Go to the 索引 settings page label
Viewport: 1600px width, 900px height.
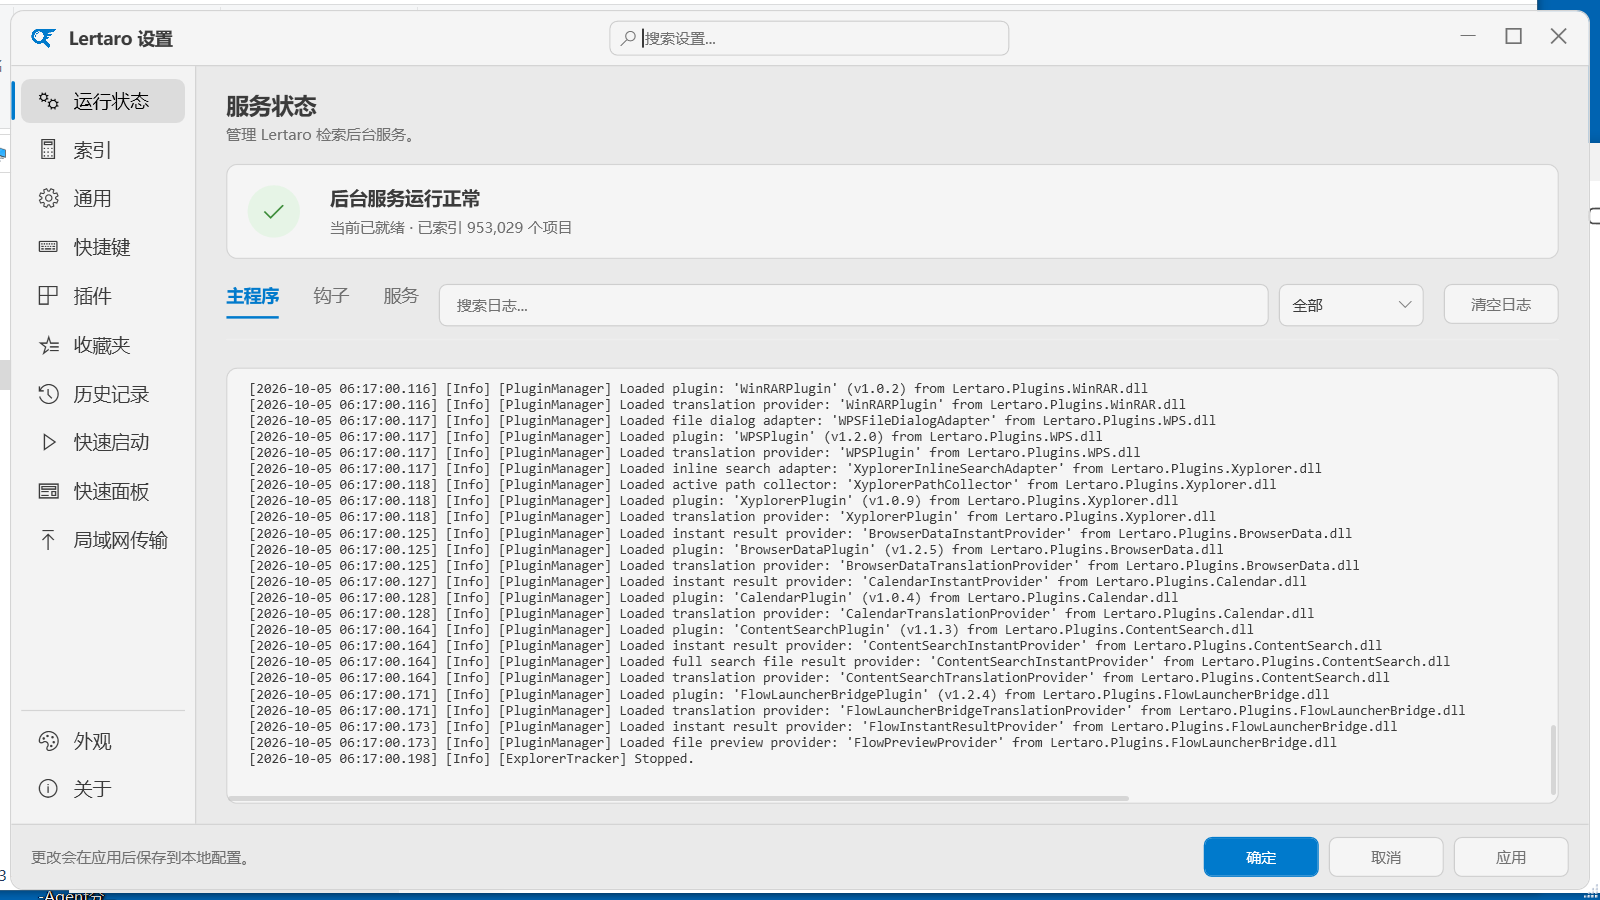[x=92, y=150]
